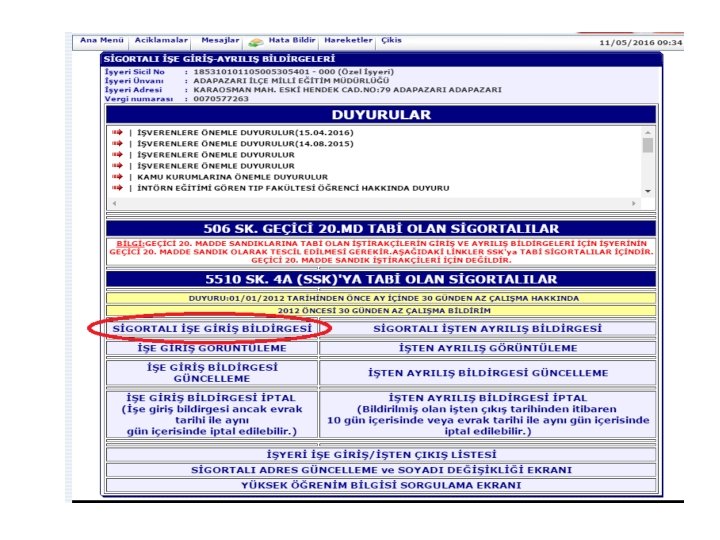
Task: Open the Mesajlar menu
Action: (x=220, y=40)
